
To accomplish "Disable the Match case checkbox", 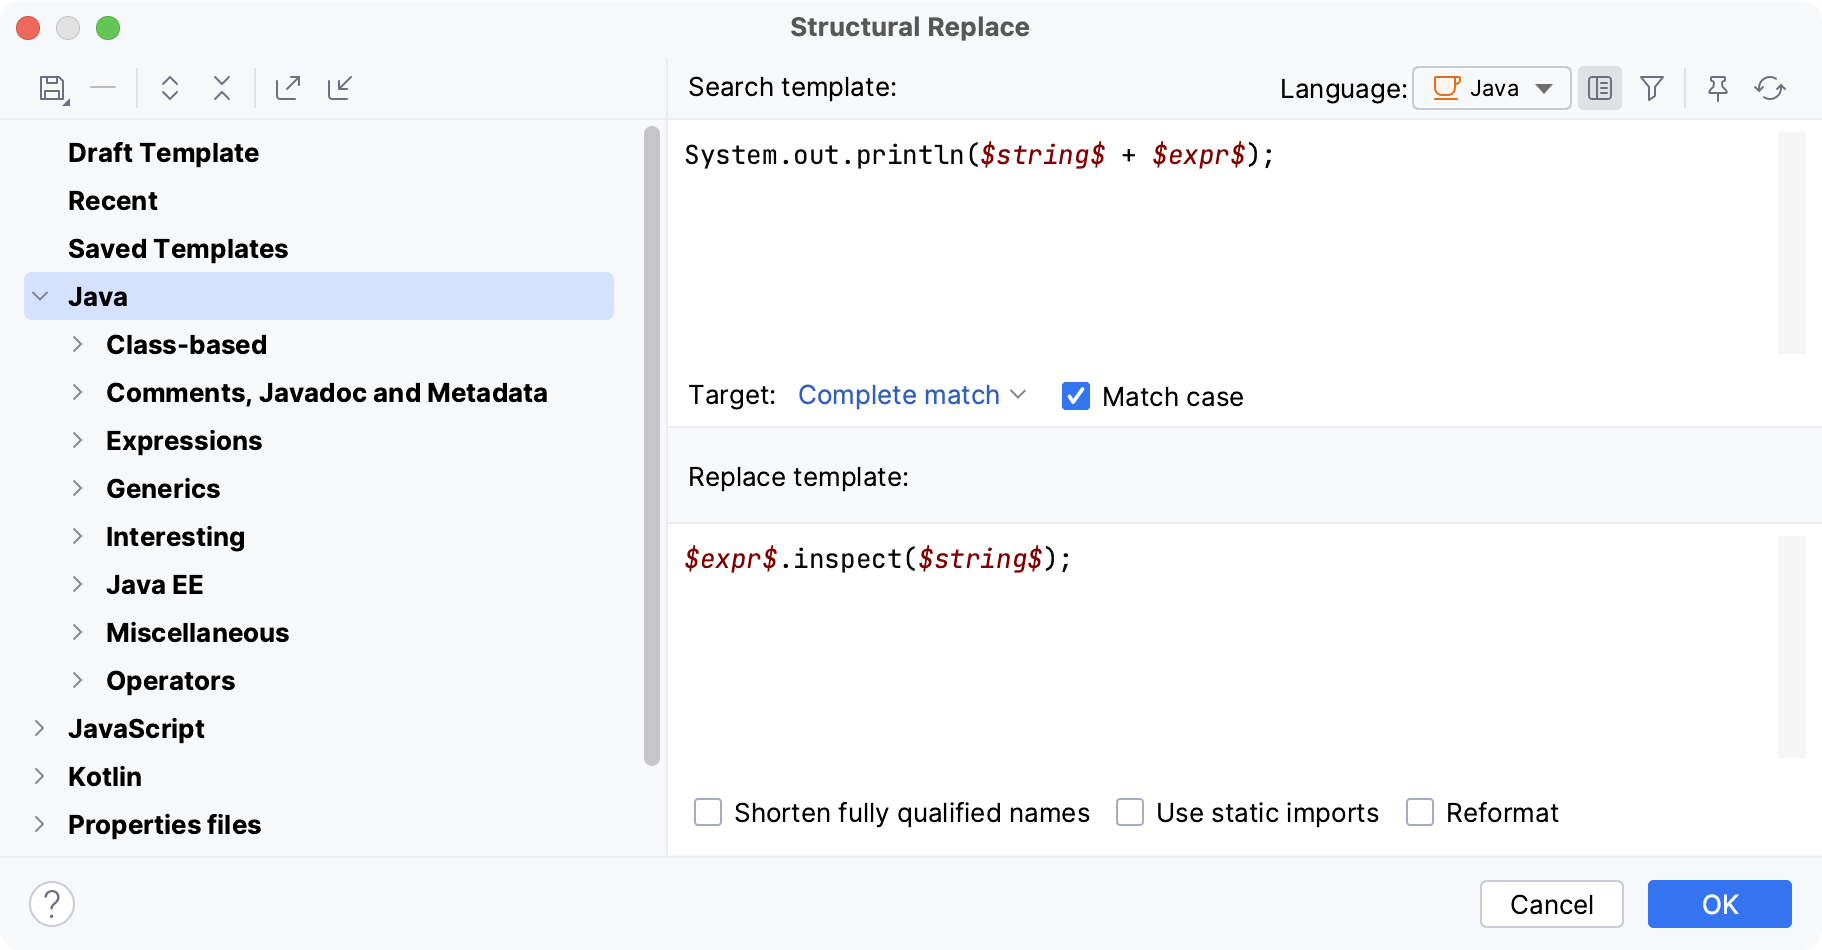I will pyautogui.click(x=1075, y=396).
